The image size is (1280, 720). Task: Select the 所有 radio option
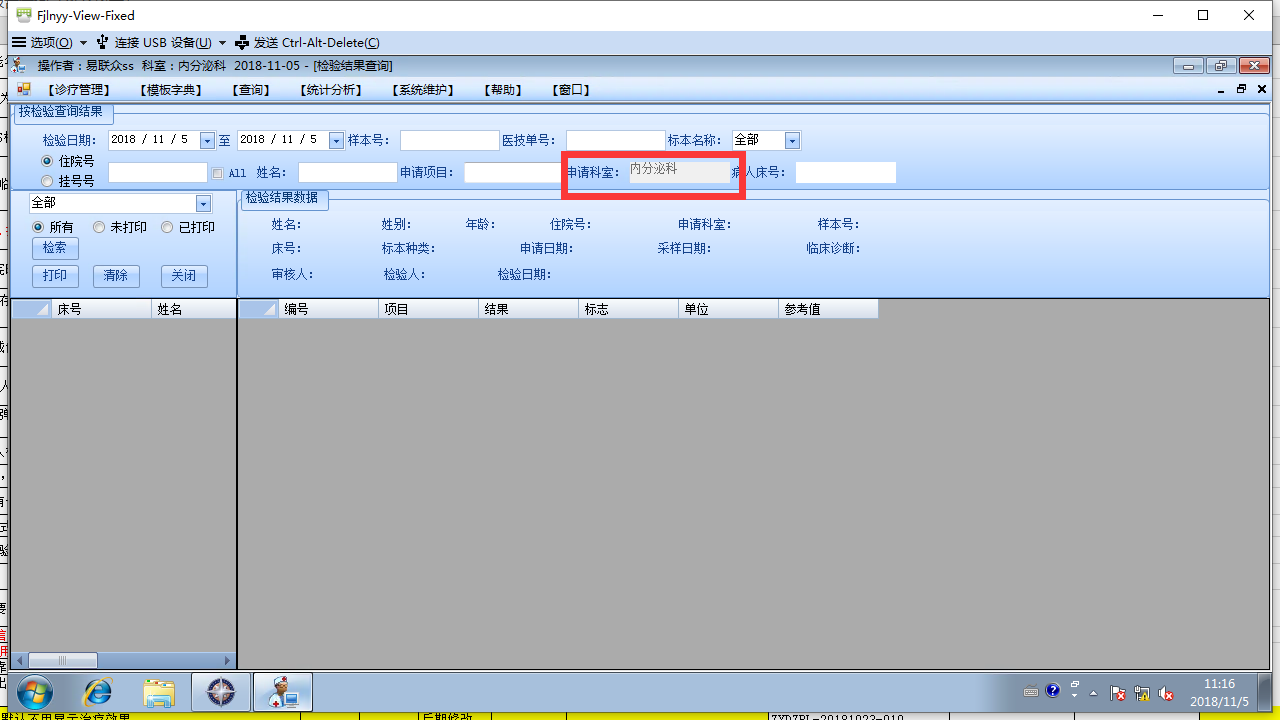pyautogui.click(x=39, y=227)
